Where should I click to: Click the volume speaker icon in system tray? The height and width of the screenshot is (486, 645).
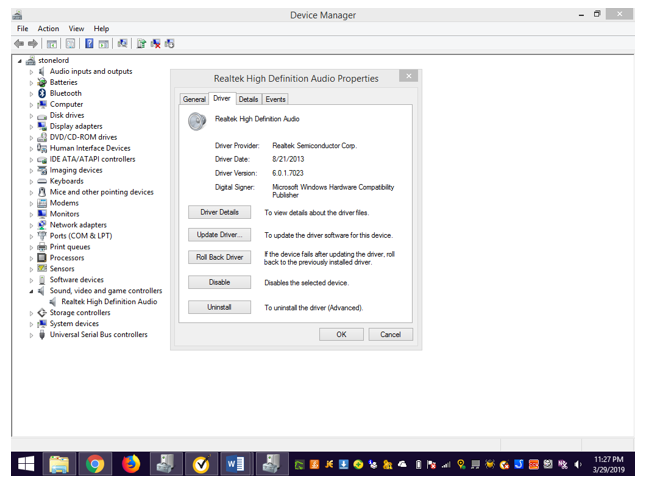click(x=578, y=465)
